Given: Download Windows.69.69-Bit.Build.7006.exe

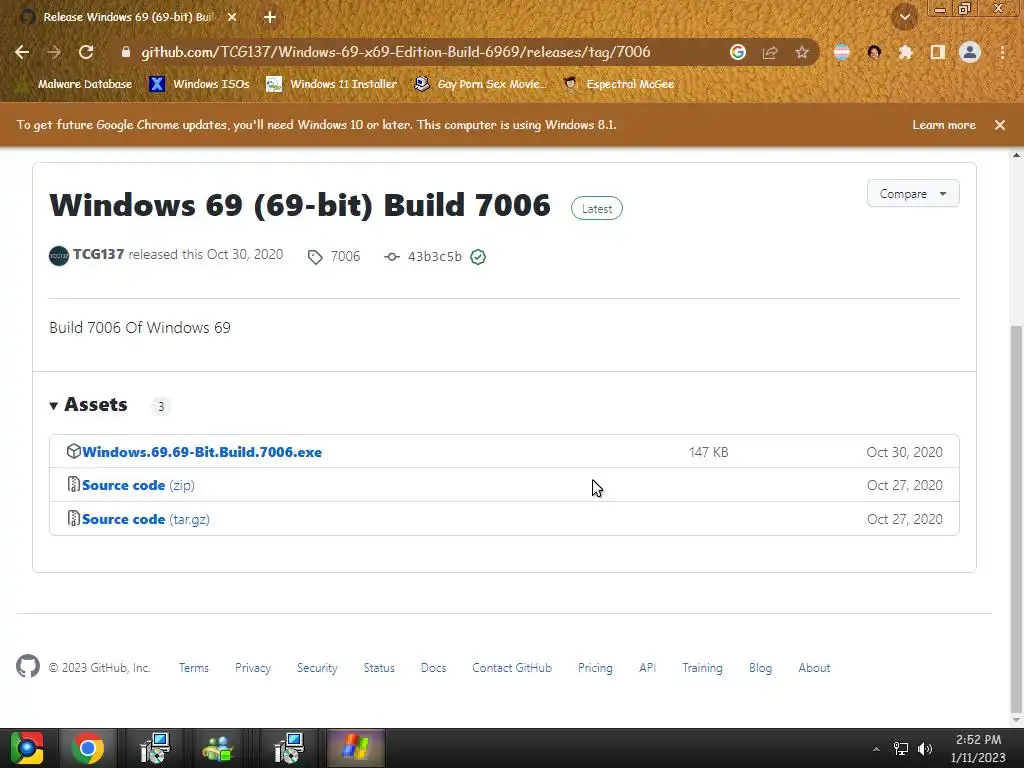Looking at the screenshot, I should coord(202,452).
